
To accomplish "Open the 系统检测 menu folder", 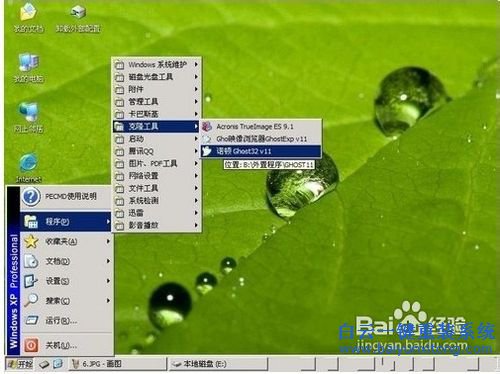I will tap(156, 200).
